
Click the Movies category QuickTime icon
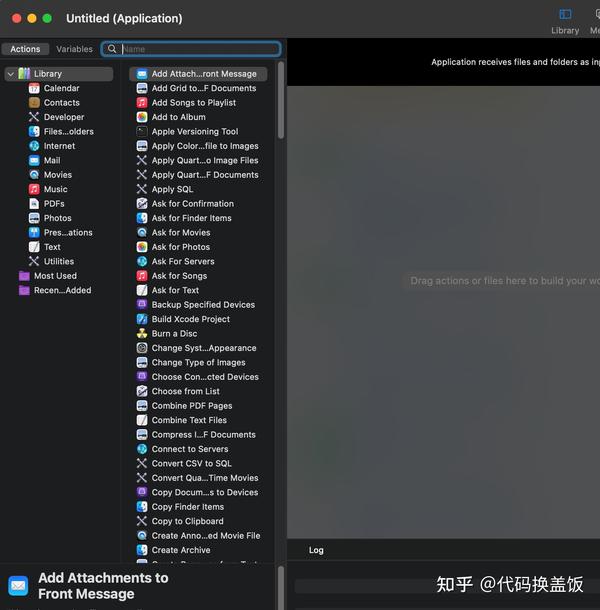(x=34, y=175)
